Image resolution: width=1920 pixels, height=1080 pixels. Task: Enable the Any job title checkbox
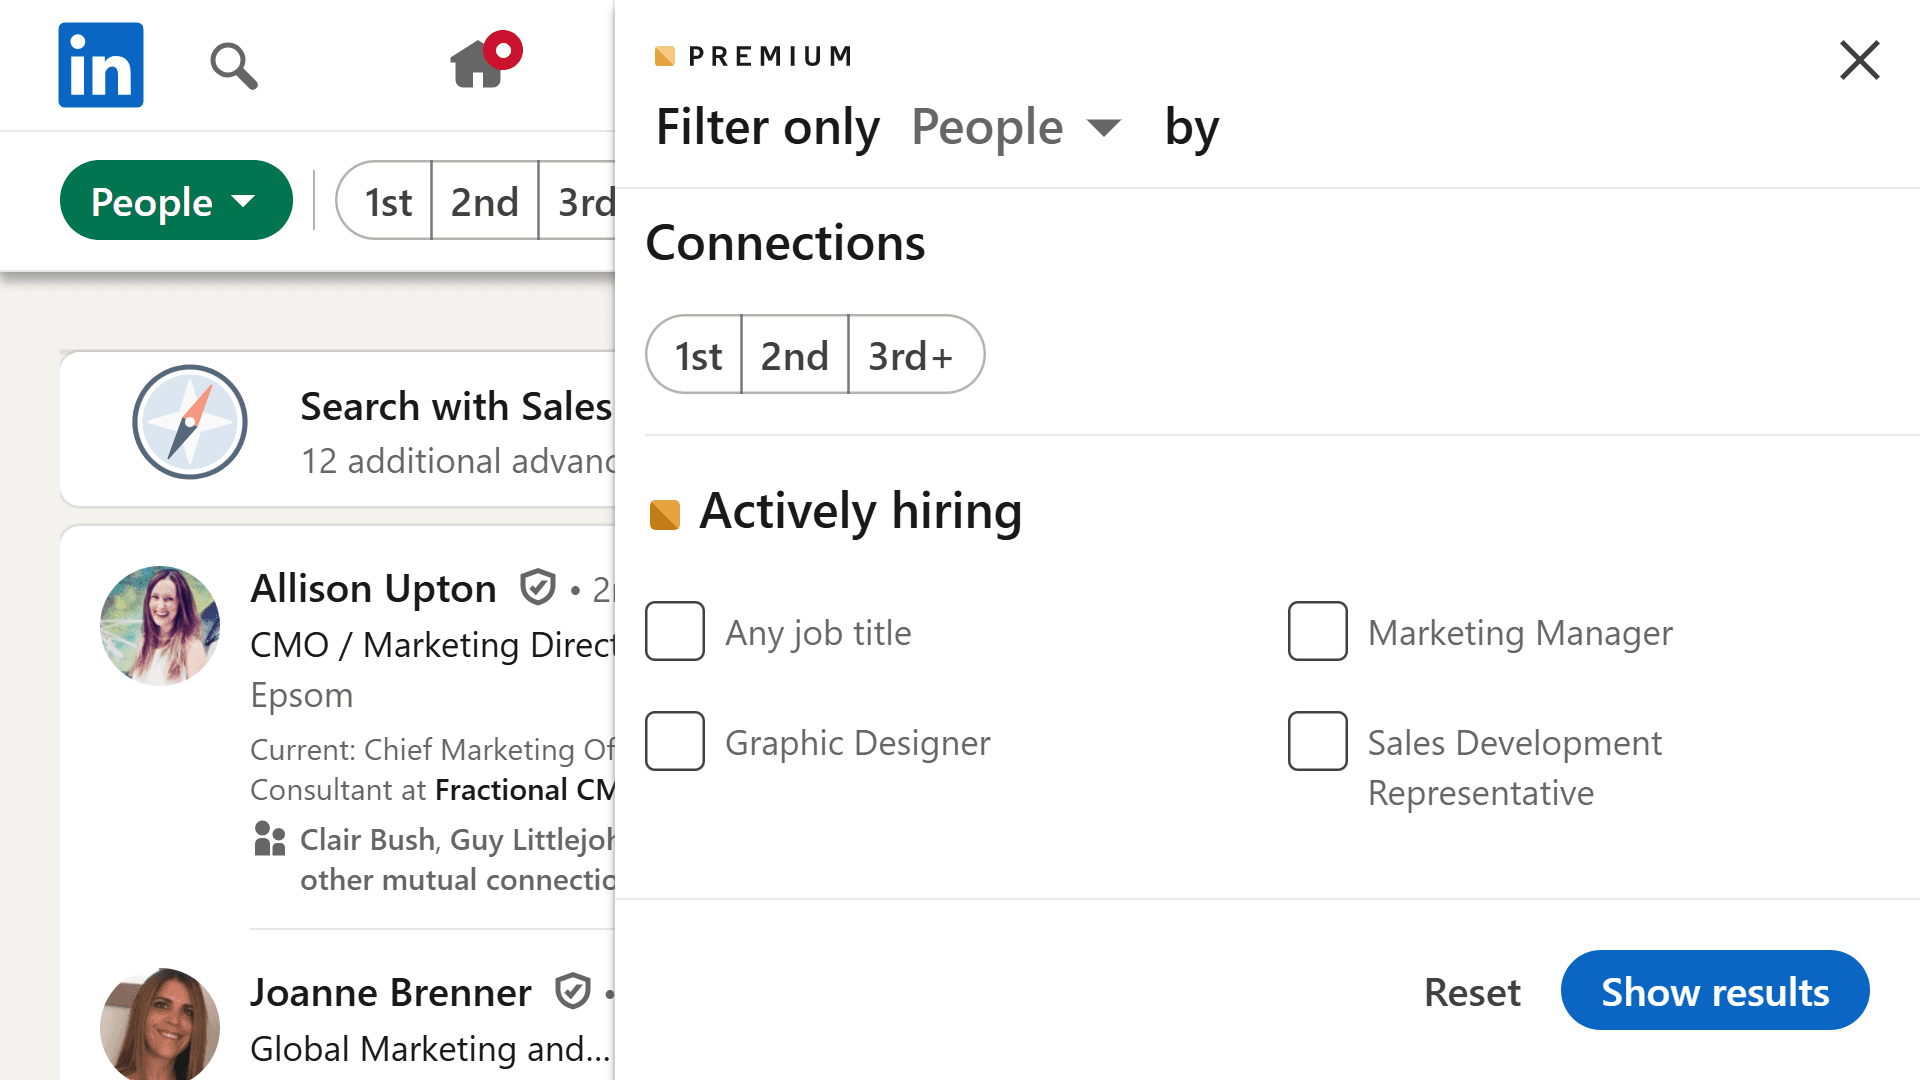(675, 631)
